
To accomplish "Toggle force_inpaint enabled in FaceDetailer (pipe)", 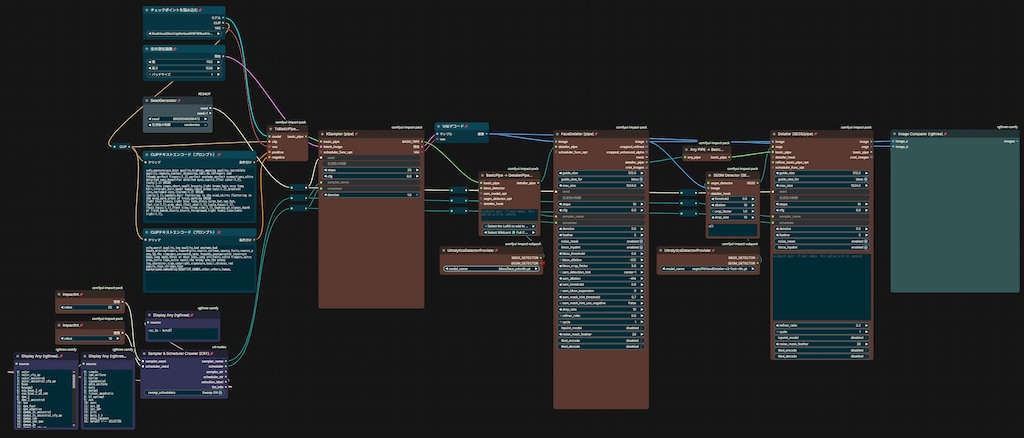I will point(601,247).
